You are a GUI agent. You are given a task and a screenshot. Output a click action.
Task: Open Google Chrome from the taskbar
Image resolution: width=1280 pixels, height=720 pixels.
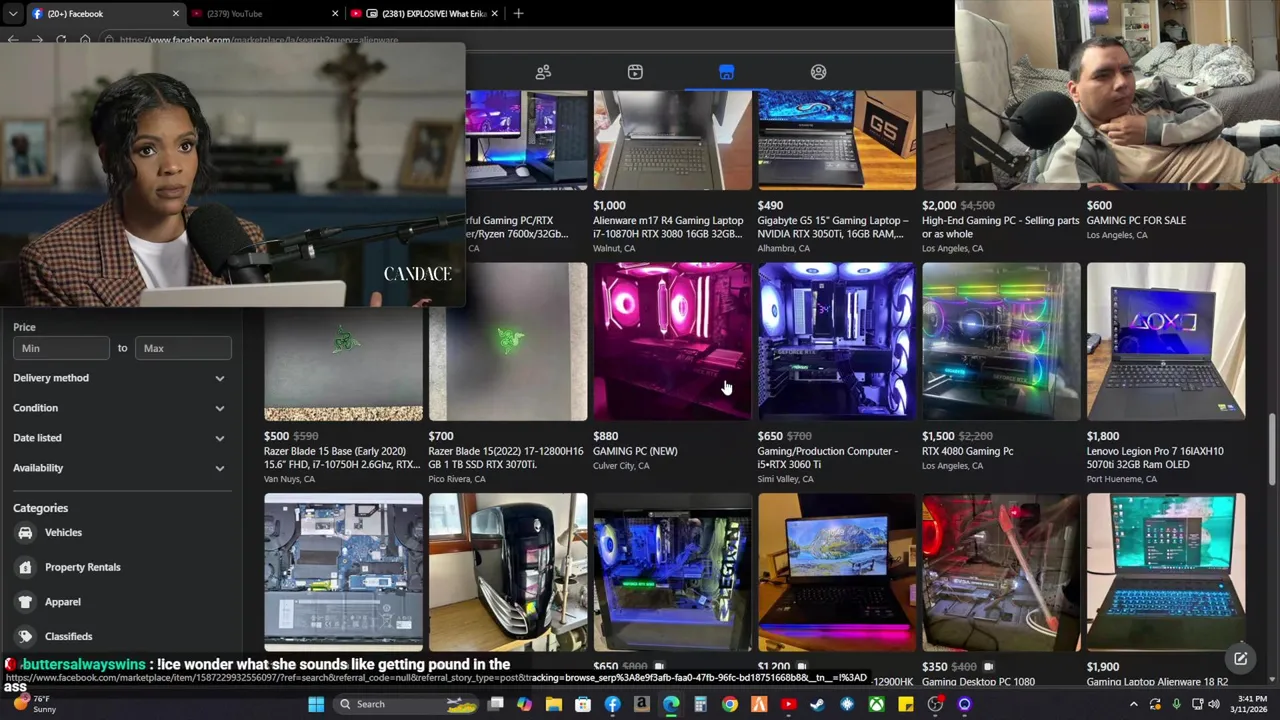coord(730,704)
